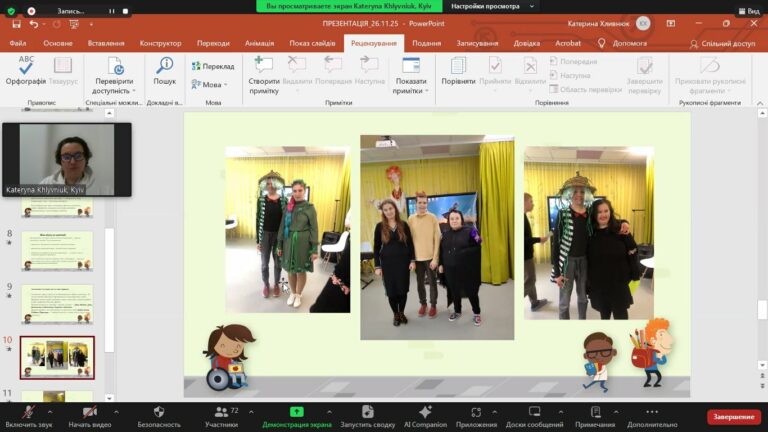Expand the Дополнительно more menu
This screenshot has width=768, height=432.
[652, 416]
